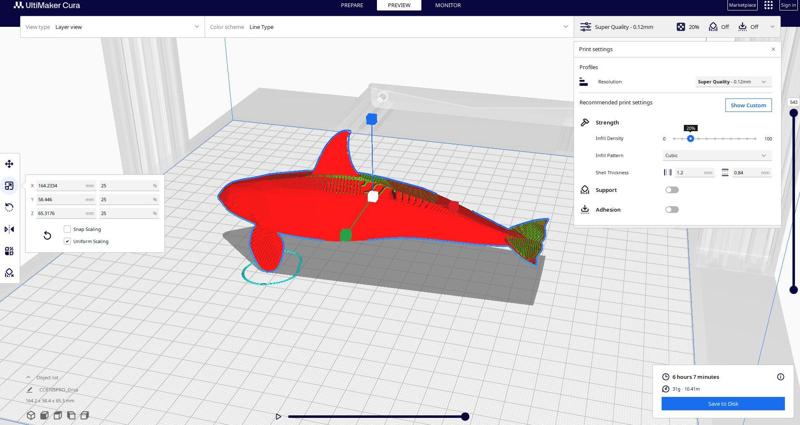Click the Z scale percentage field
Viewport: 800px width, 425px height.
pyautogui.click(x=129, y=213)
